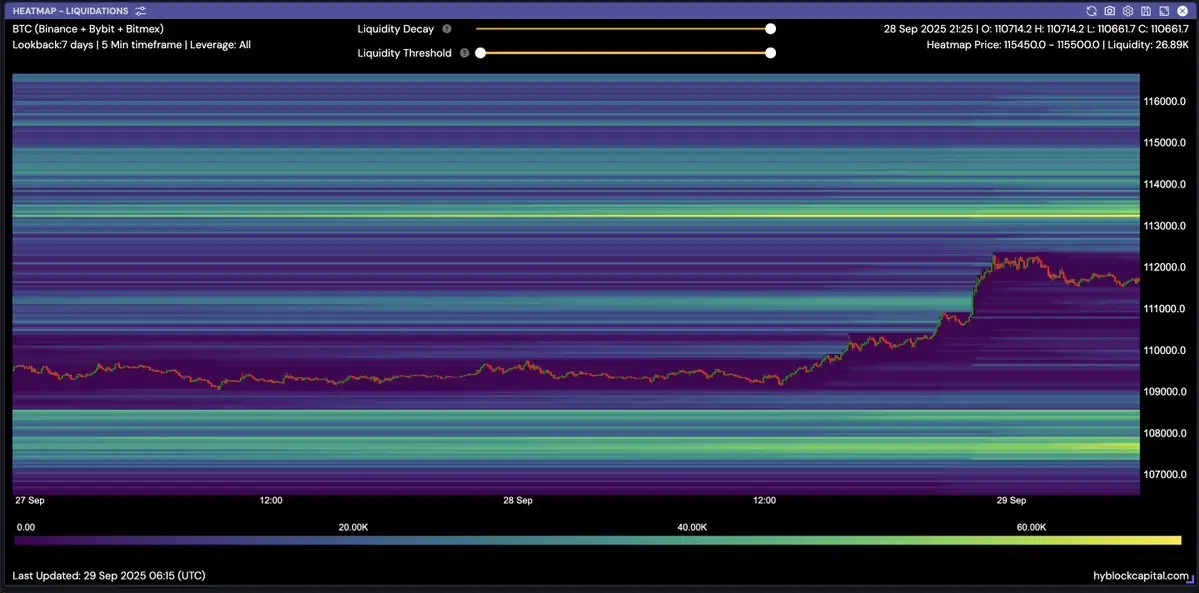Click the 60.00K color scale label

tap(1032, 527)
